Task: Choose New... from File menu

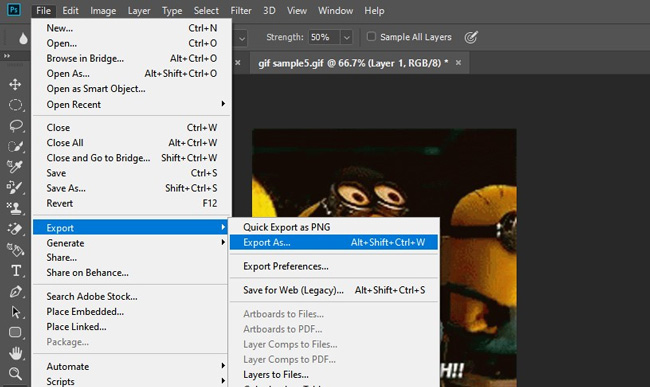Action: (131, 28)
